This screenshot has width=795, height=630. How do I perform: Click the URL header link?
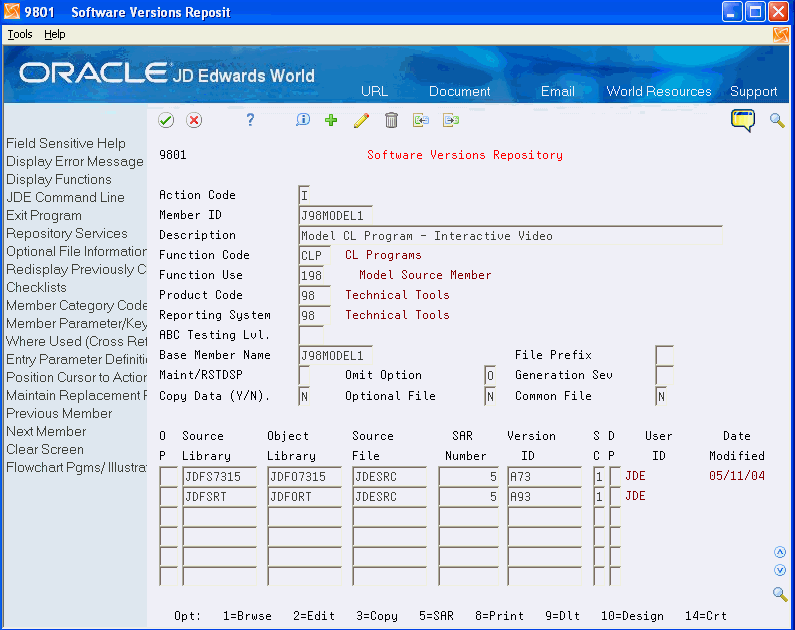375,91
